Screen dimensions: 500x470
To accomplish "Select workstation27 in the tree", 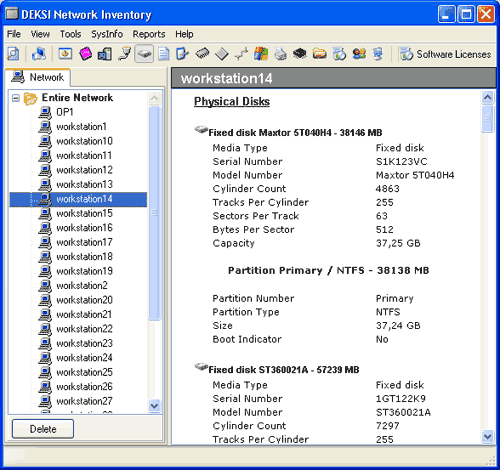I will pos(84,401).
